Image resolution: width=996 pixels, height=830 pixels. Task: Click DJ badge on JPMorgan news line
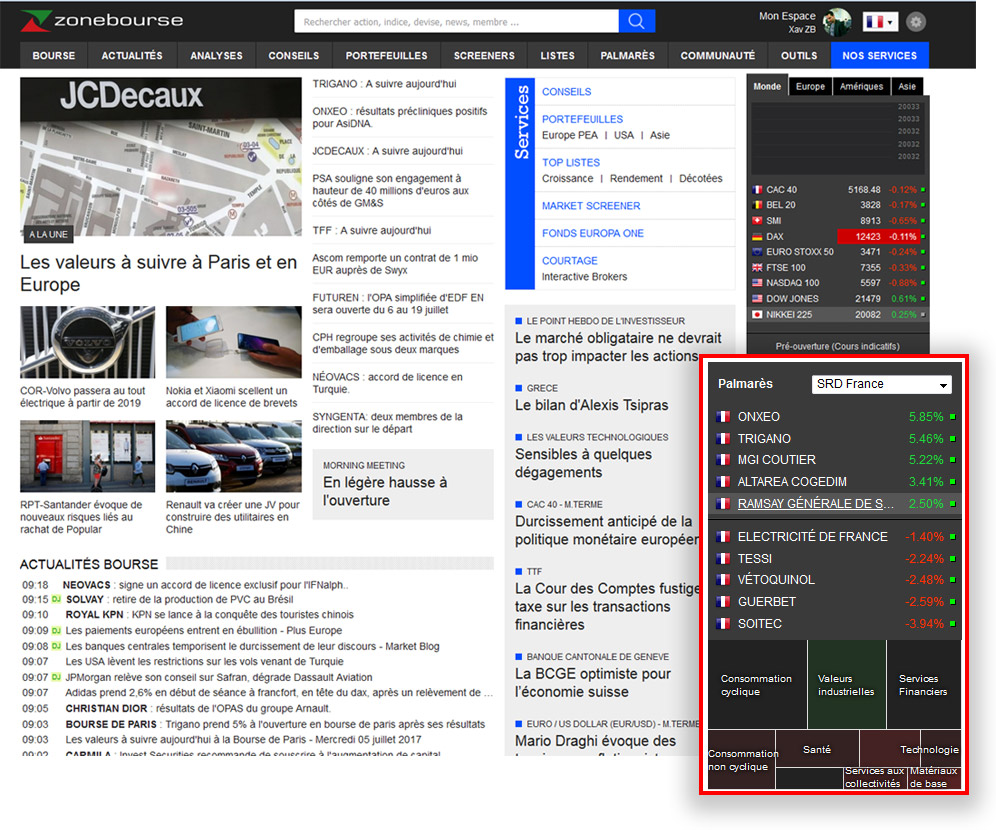[56, 678]
